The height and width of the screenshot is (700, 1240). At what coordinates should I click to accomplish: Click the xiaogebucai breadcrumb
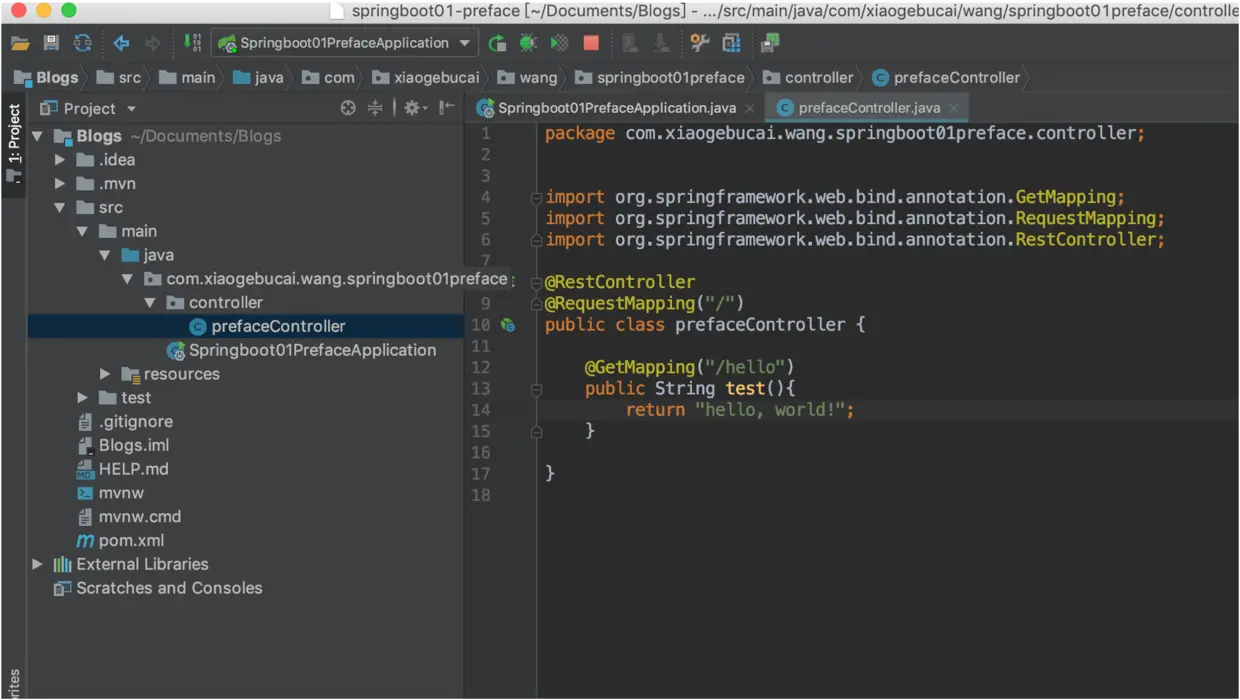(426, 78)
